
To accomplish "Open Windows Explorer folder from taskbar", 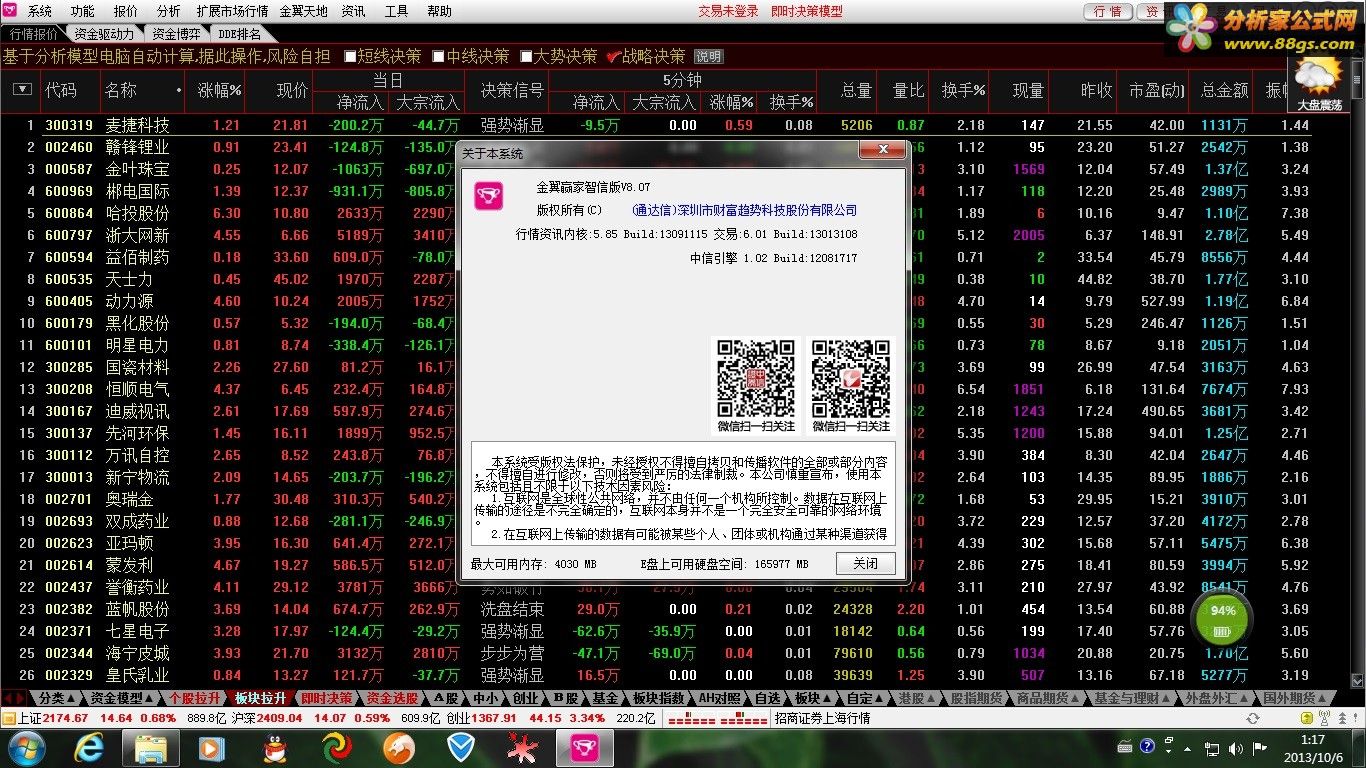I will 151,747.
